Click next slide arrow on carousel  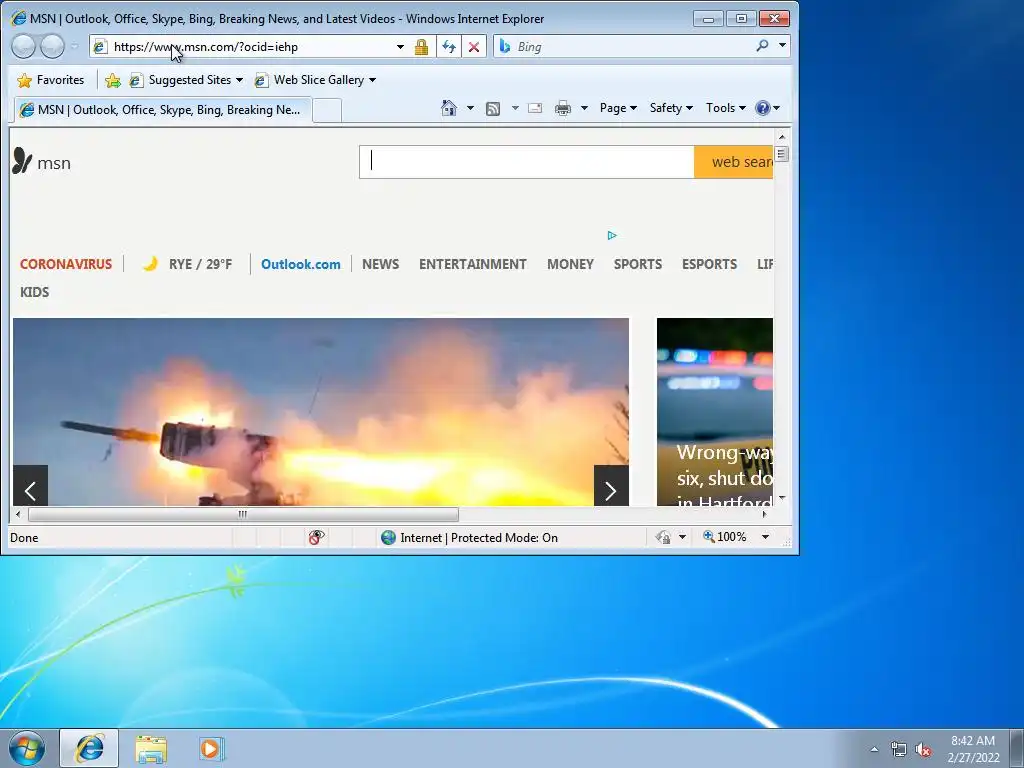[x=611, y=486]
